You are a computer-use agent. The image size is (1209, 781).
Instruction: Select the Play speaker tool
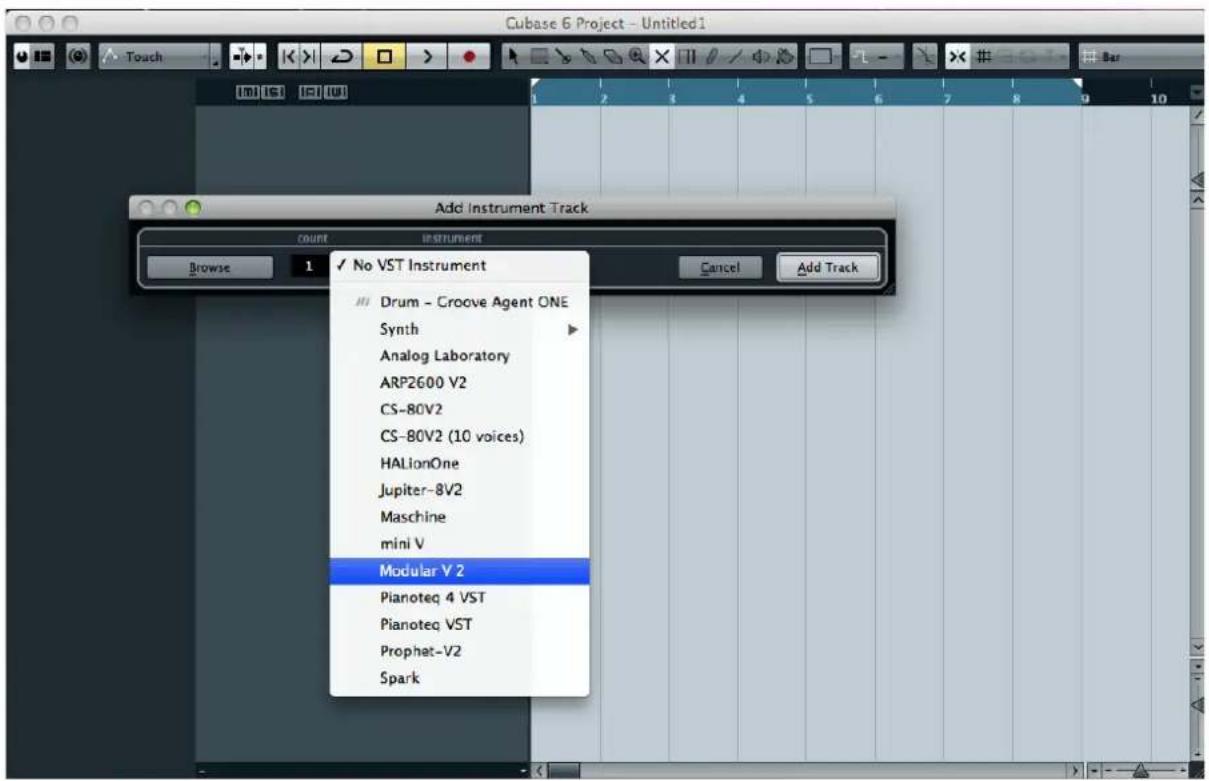pyautogui.click(x=759, y=56)
